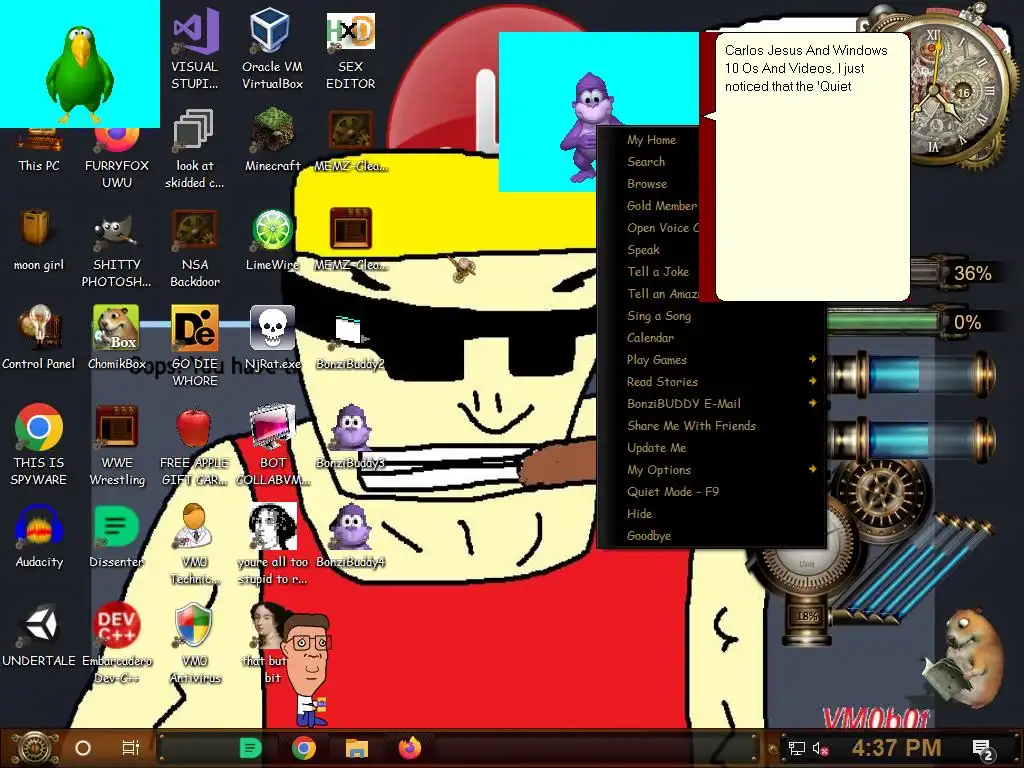Open the FURRYFOX UWU desktop icon

point(117,157)
